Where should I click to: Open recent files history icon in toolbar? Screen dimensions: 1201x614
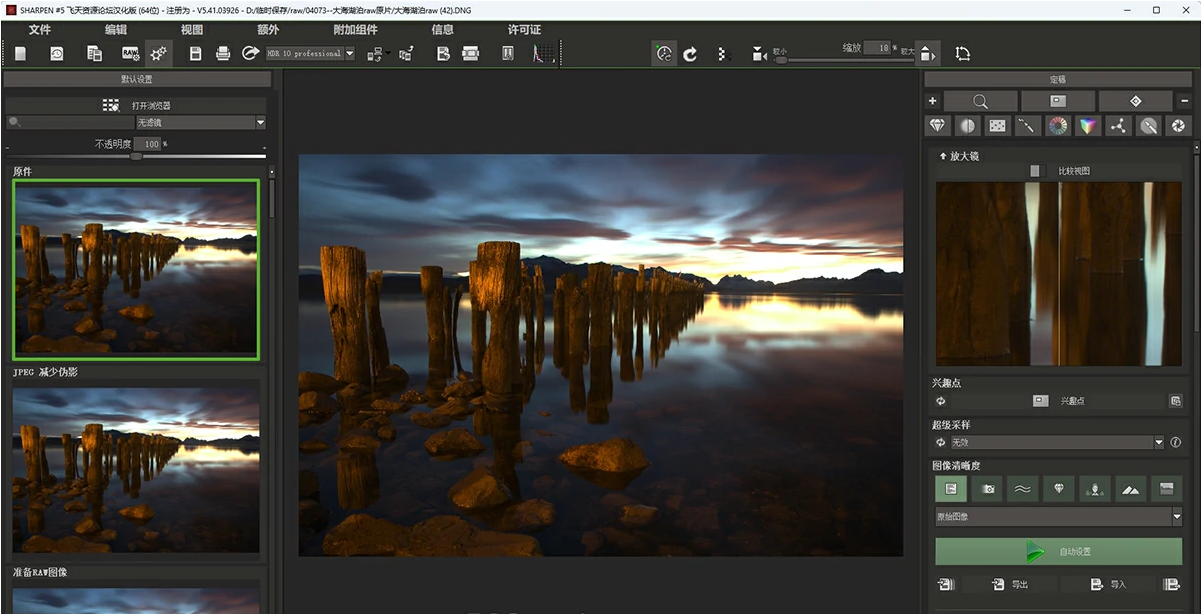pos(57,53)
